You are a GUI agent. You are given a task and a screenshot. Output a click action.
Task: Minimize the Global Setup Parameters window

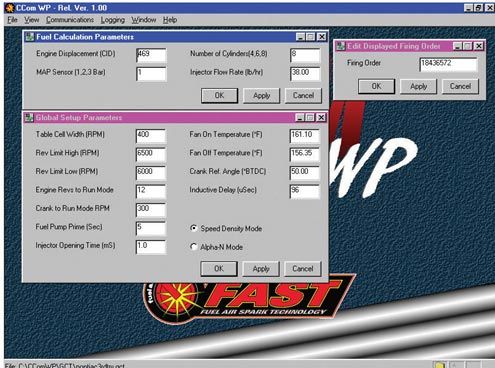coord(300,118)
